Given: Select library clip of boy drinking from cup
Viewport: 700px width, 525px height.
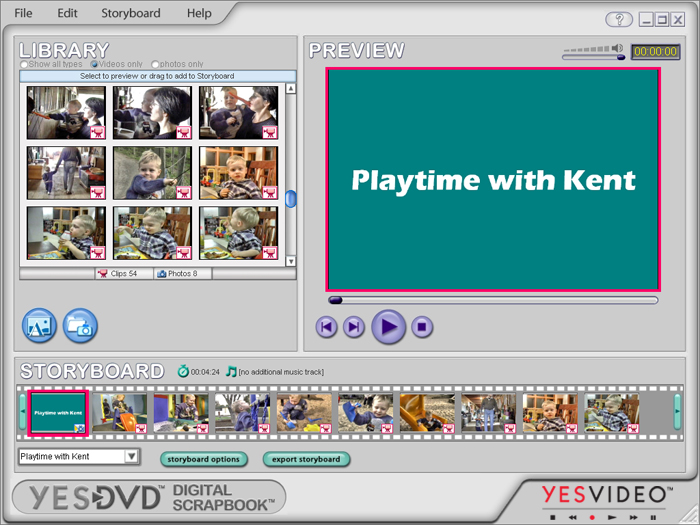Looking at the screenshot, I should pyautogui.click(x=66, y=233).
